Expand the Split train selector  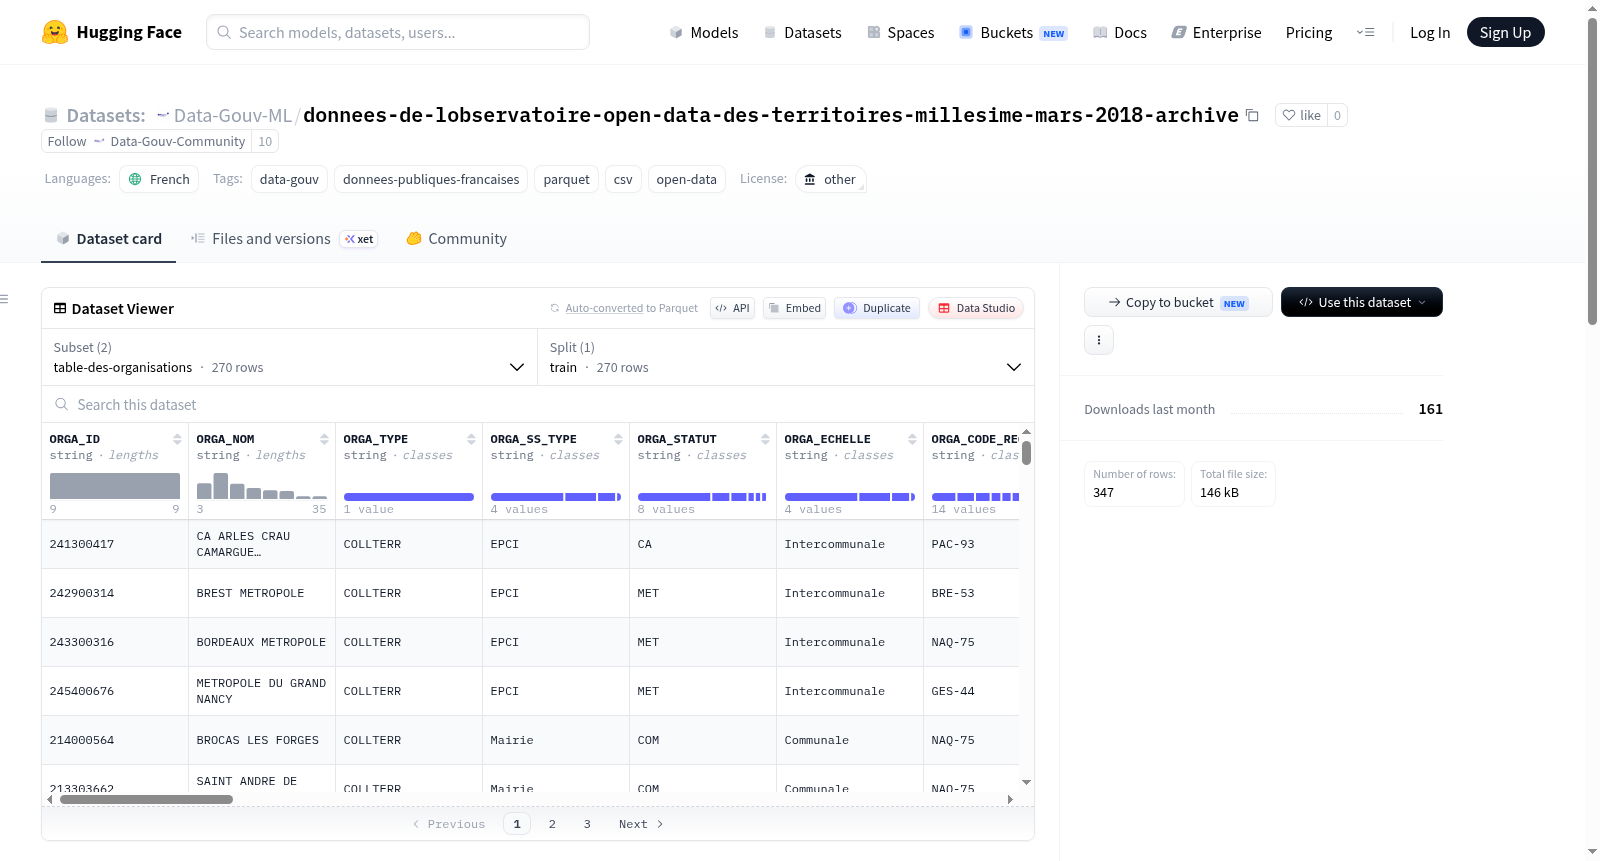(x=786, y=357)
